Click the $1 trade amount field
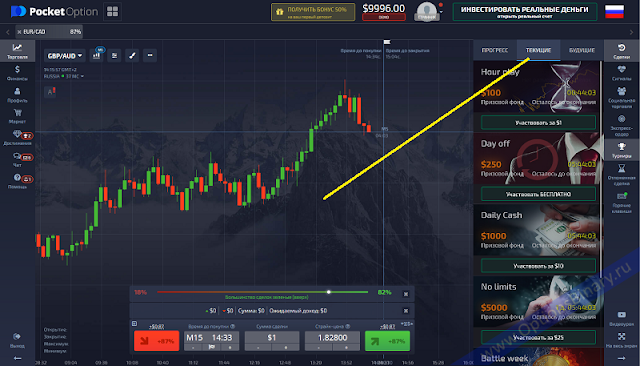The height and width of the screenshot is (366, 640). pyautogui.click(x=272, y=337)
